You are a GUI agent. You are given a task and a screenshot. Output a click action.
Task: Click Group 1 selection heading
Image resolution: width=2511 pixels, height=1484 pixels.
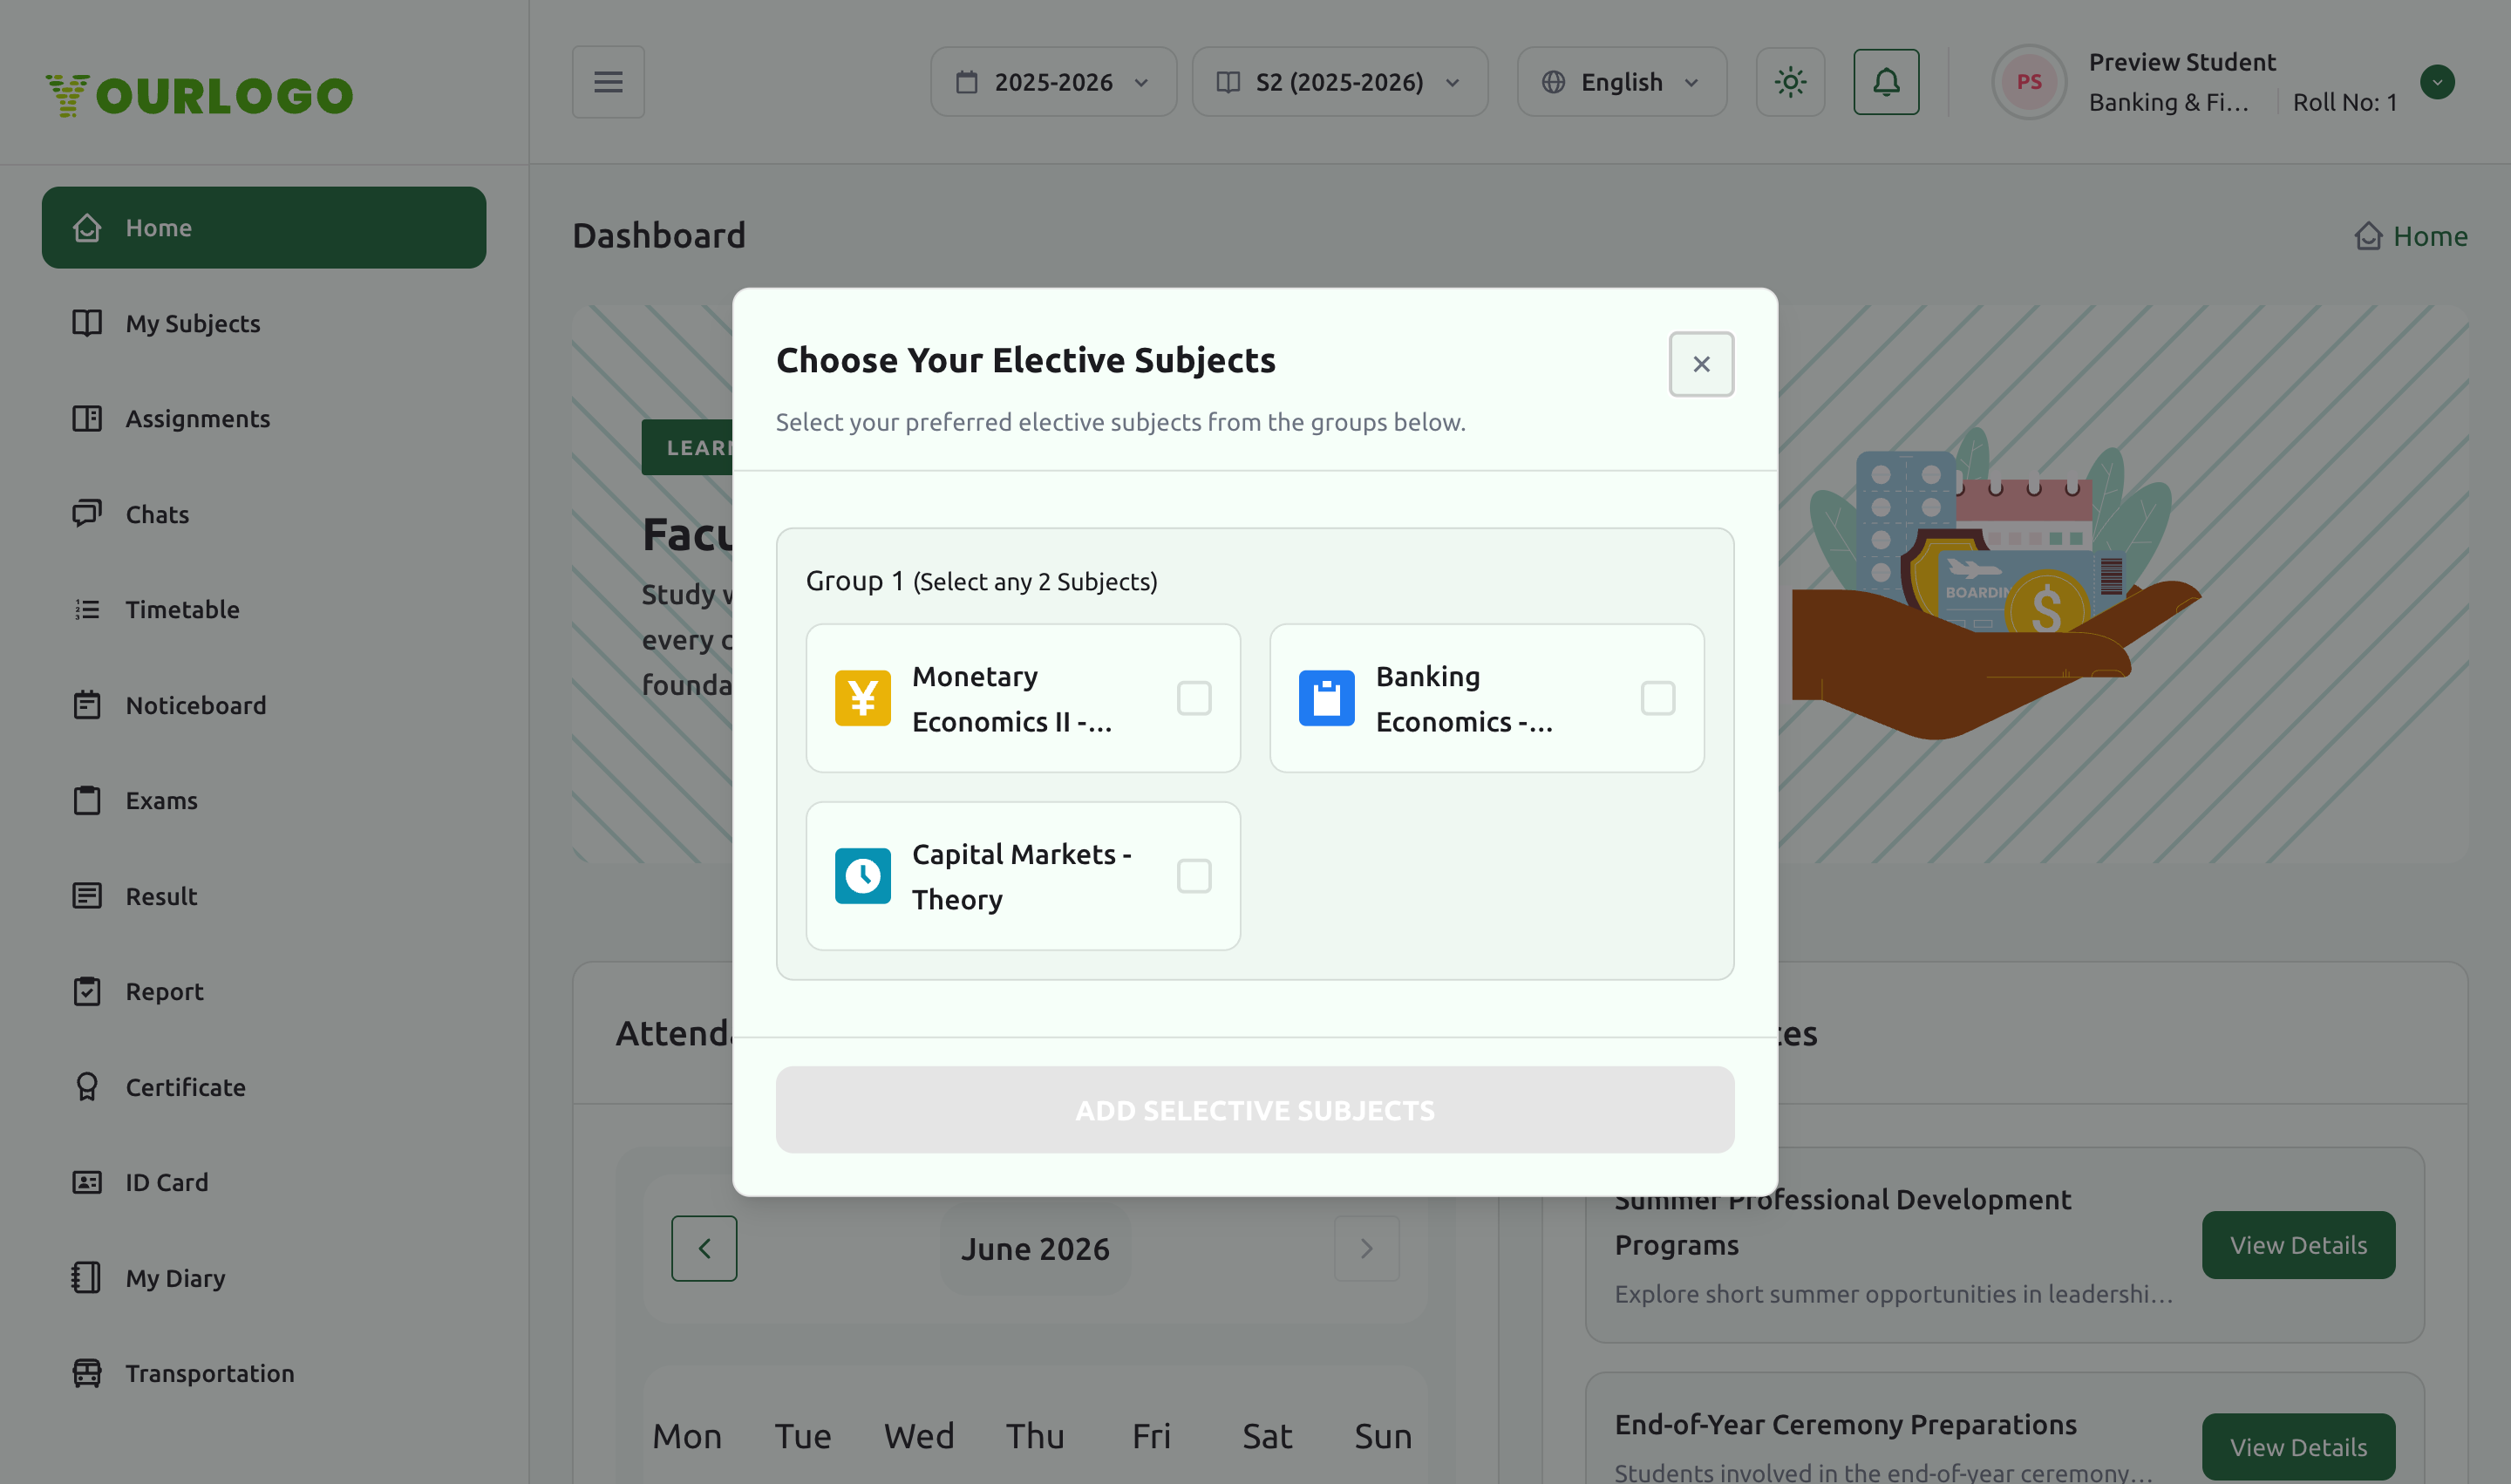click(x=981, y=581)
